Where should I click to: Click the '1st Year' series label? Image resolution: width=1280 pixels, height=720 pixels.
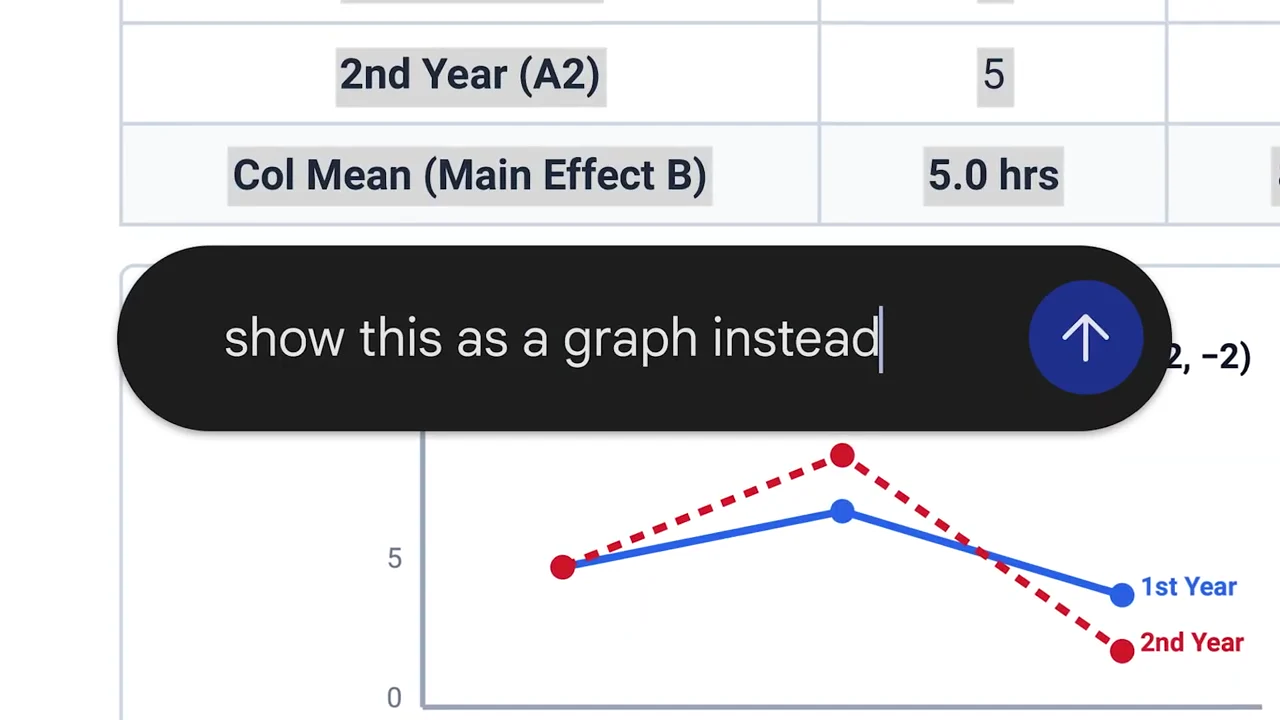pyautogui.click(x=1189, y=587)
